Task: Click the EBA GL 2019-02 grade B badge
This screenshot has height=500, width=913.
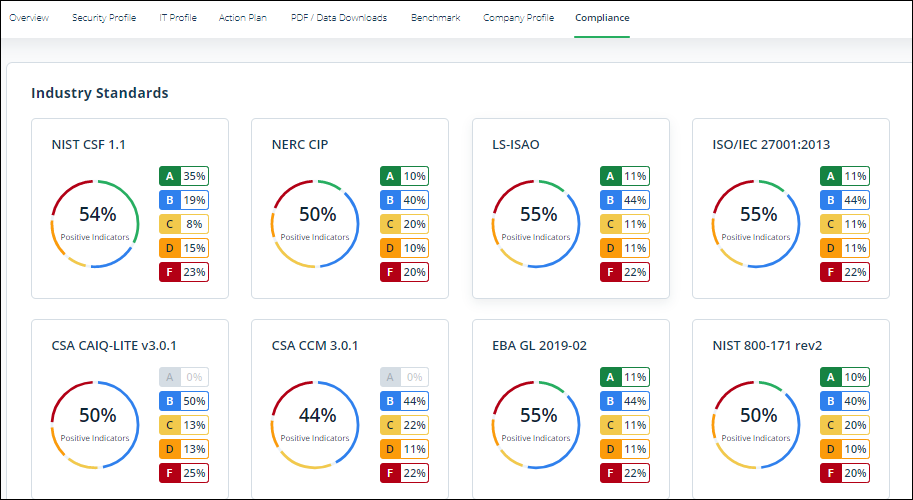Action: tap(624, 401)
